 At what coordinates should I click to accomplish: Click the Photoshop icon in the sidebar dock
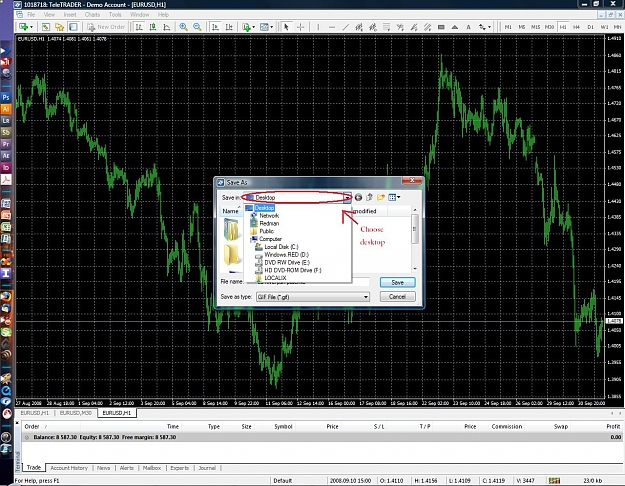tap(6, 97)
